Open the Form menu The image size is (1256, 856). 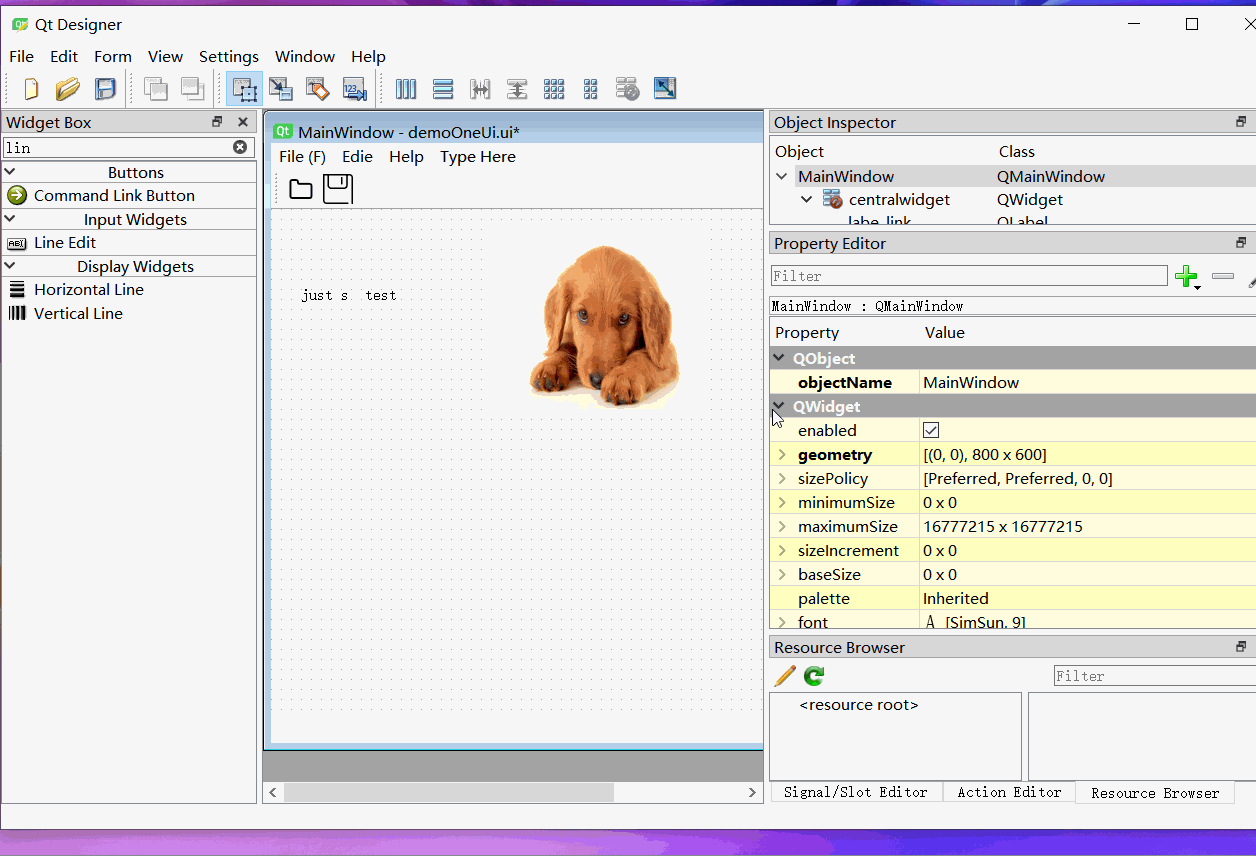(x=113, y=56)
